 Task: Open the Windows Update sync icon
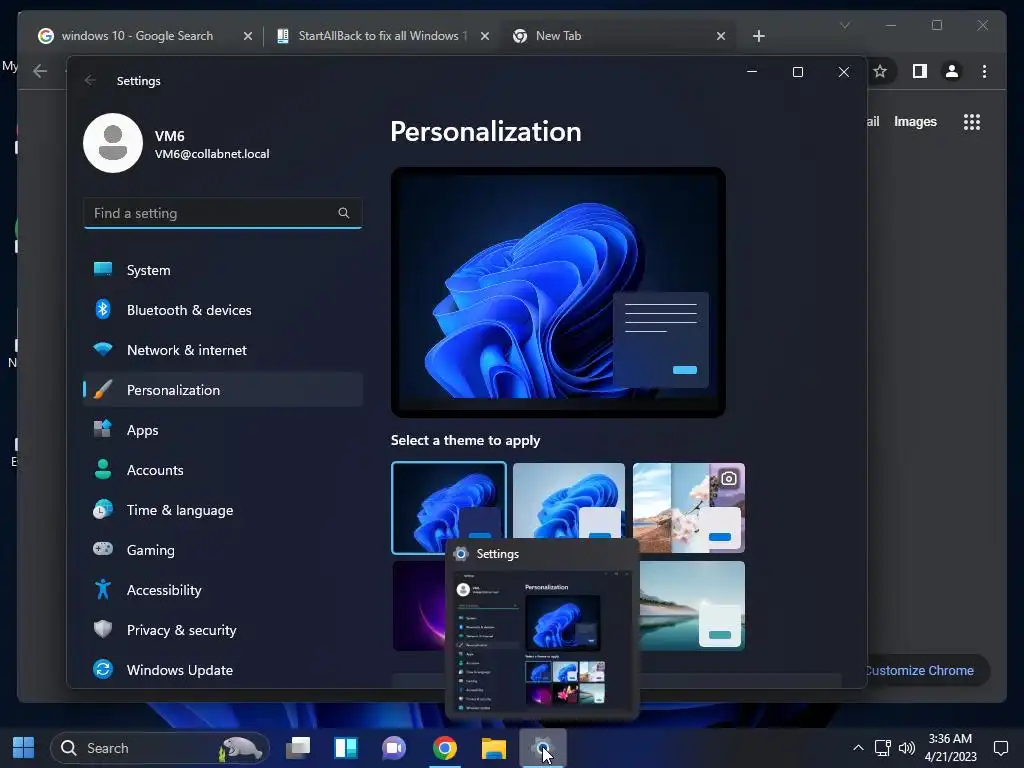(103, 669)
